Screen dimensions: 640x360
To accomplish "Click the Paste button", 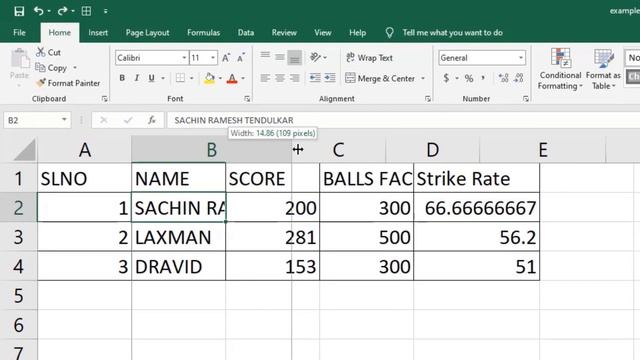I will [x=19, y=65].
